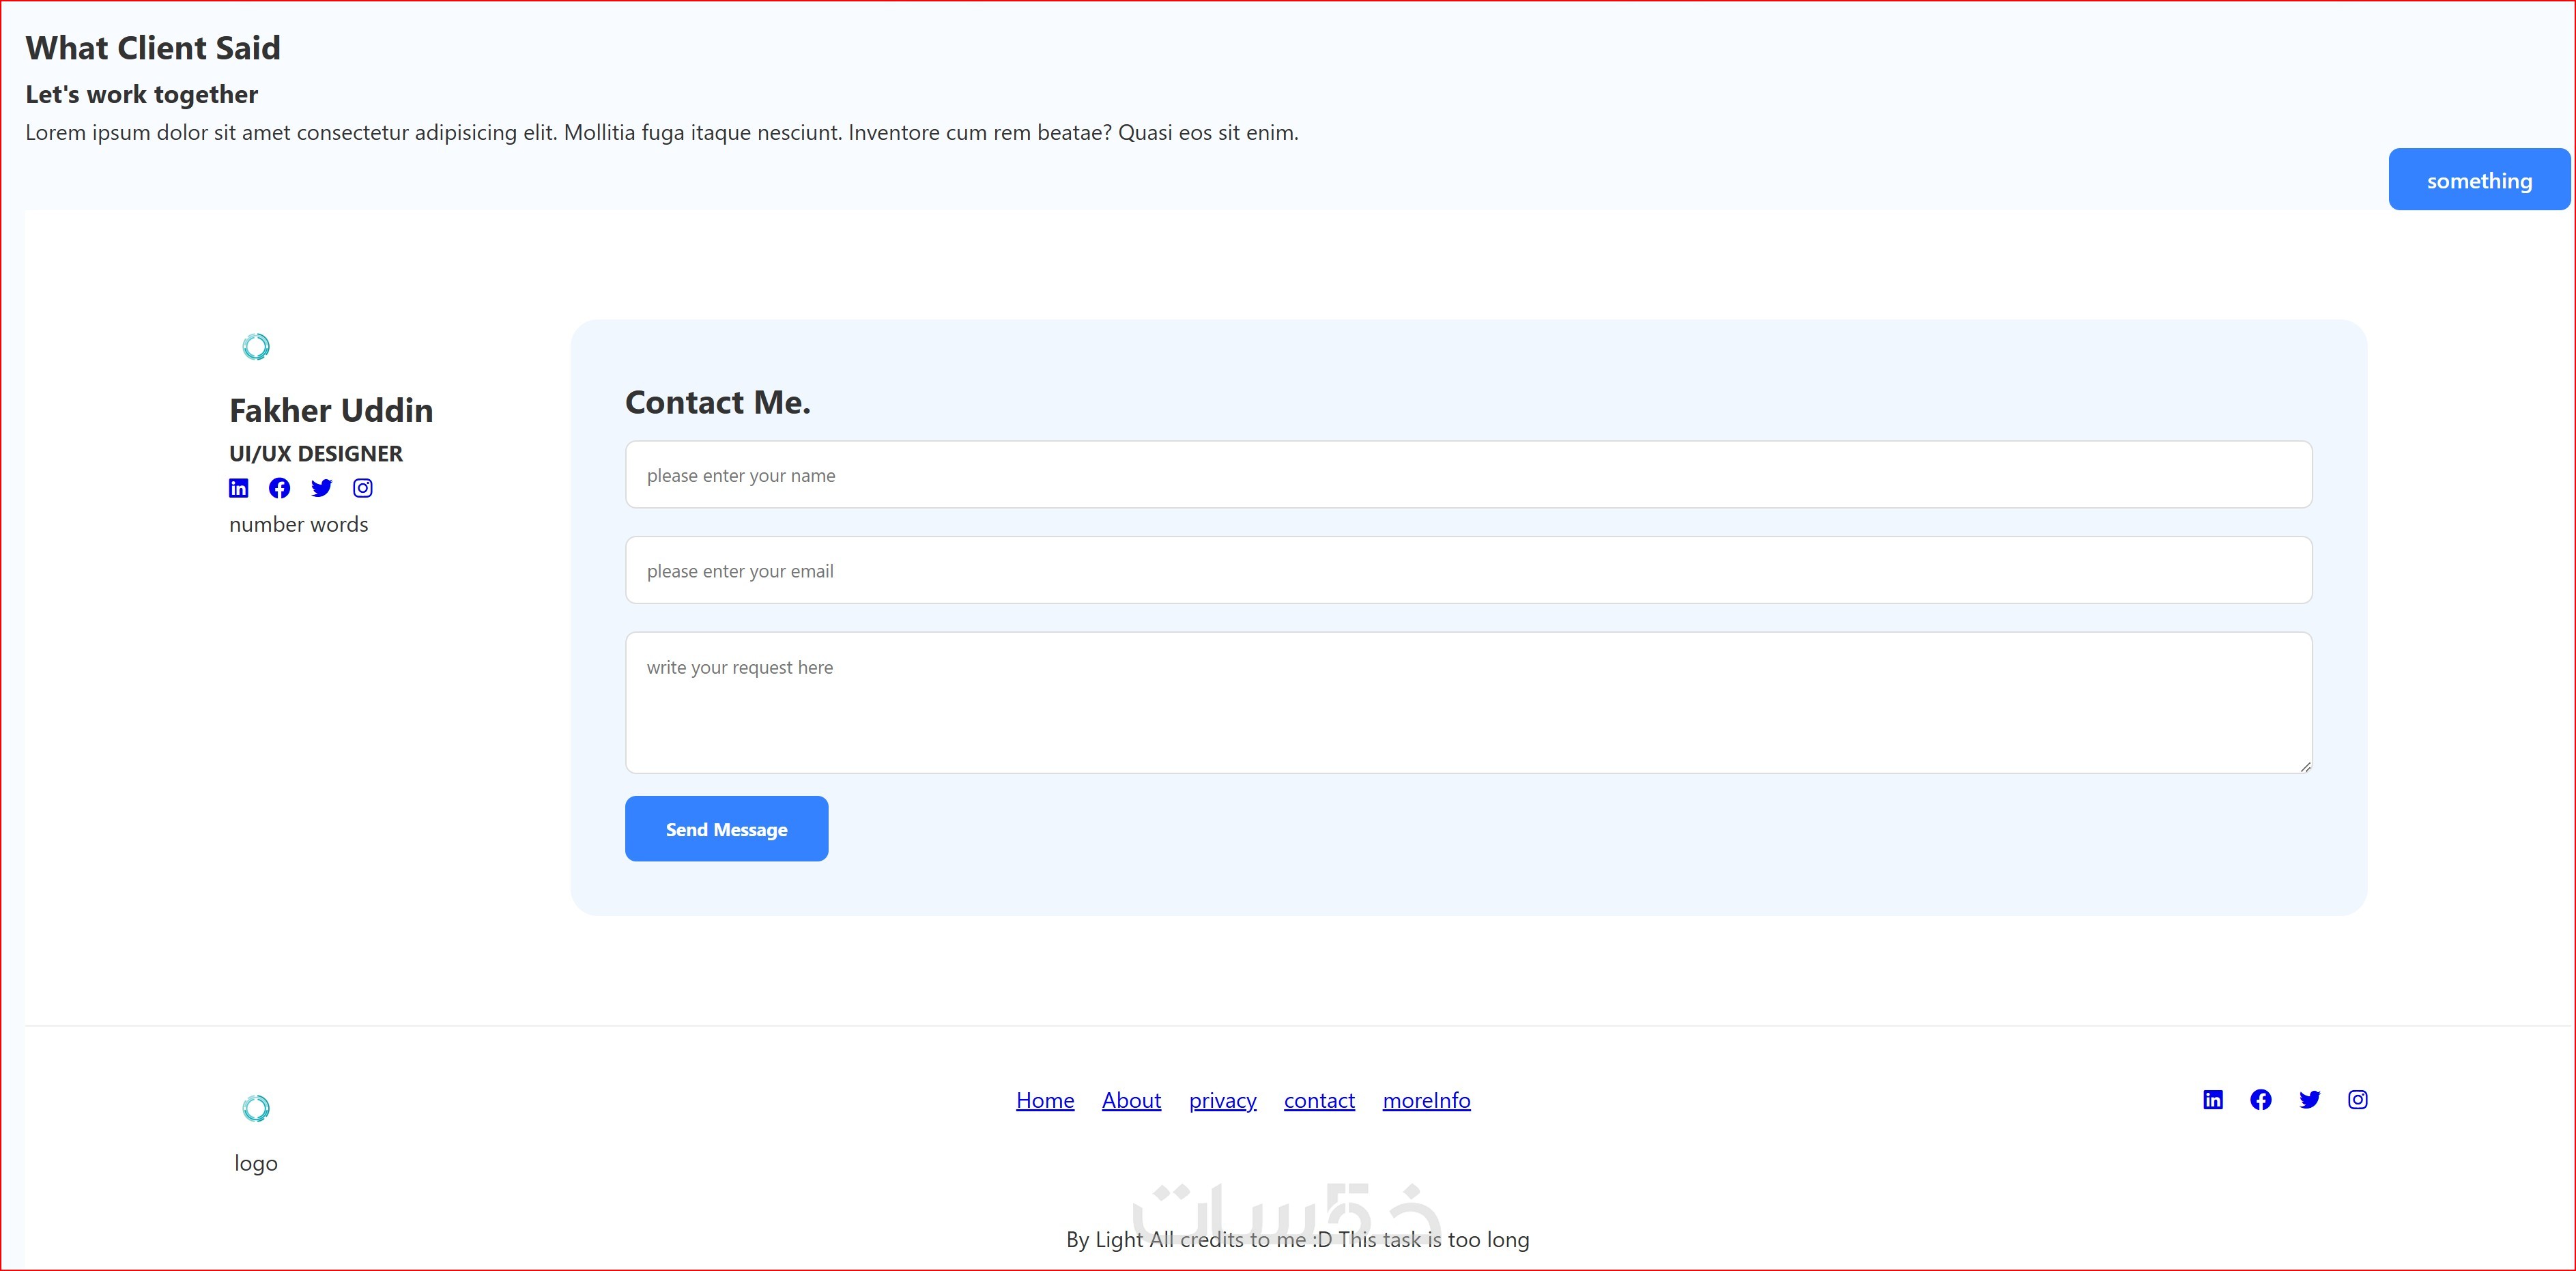Image resolution: width=2576 pixels, height=1271 pixels.
Task: Click into the request message textarea
Action: [x=1468, y=702]
